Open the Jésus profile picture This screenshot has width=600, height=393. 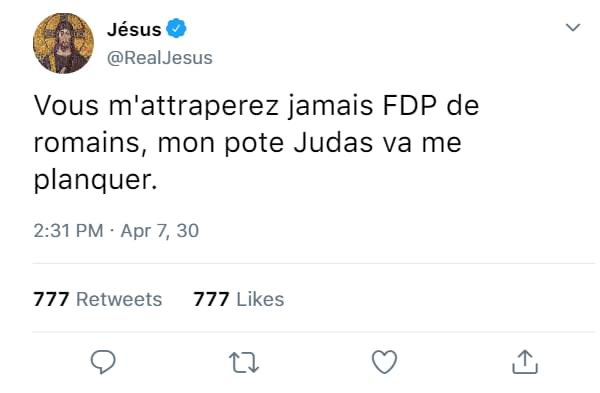pos(63,43)
